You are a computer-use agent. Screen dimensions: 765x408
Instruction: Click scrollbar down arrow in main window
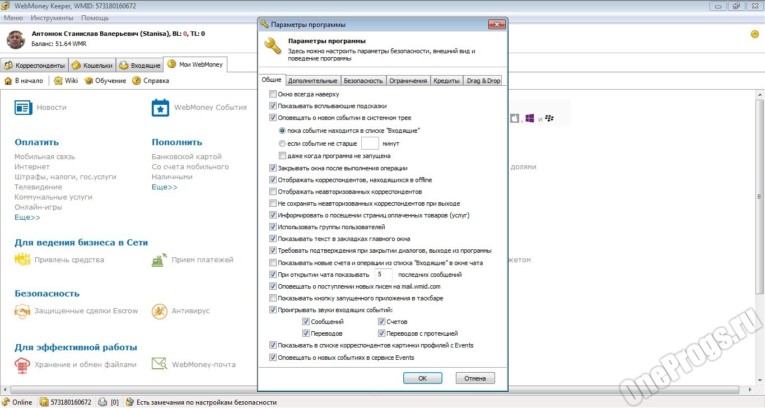click(760, 380)
